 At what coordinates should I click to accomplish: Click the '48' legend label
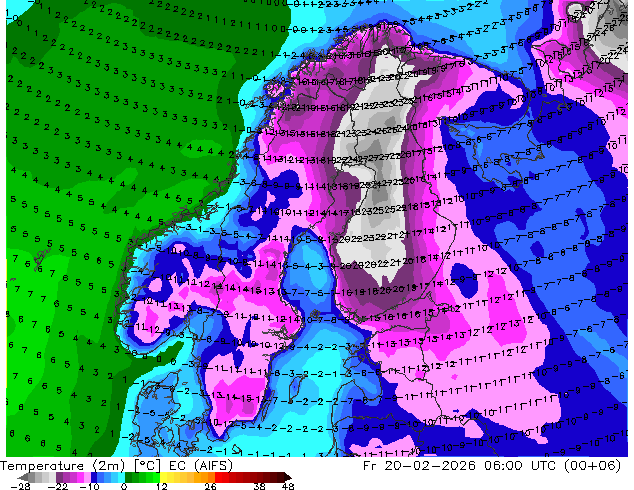[288, 486]
